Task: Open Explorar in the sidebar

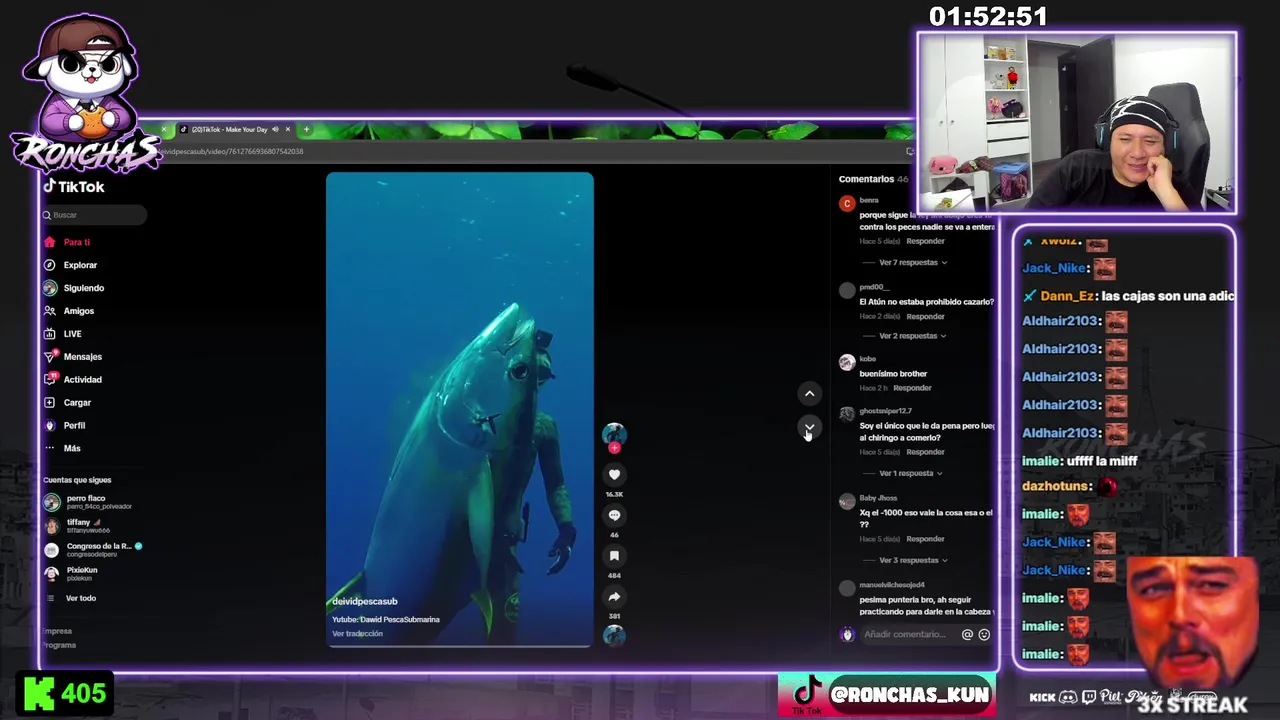Action: 80,265
